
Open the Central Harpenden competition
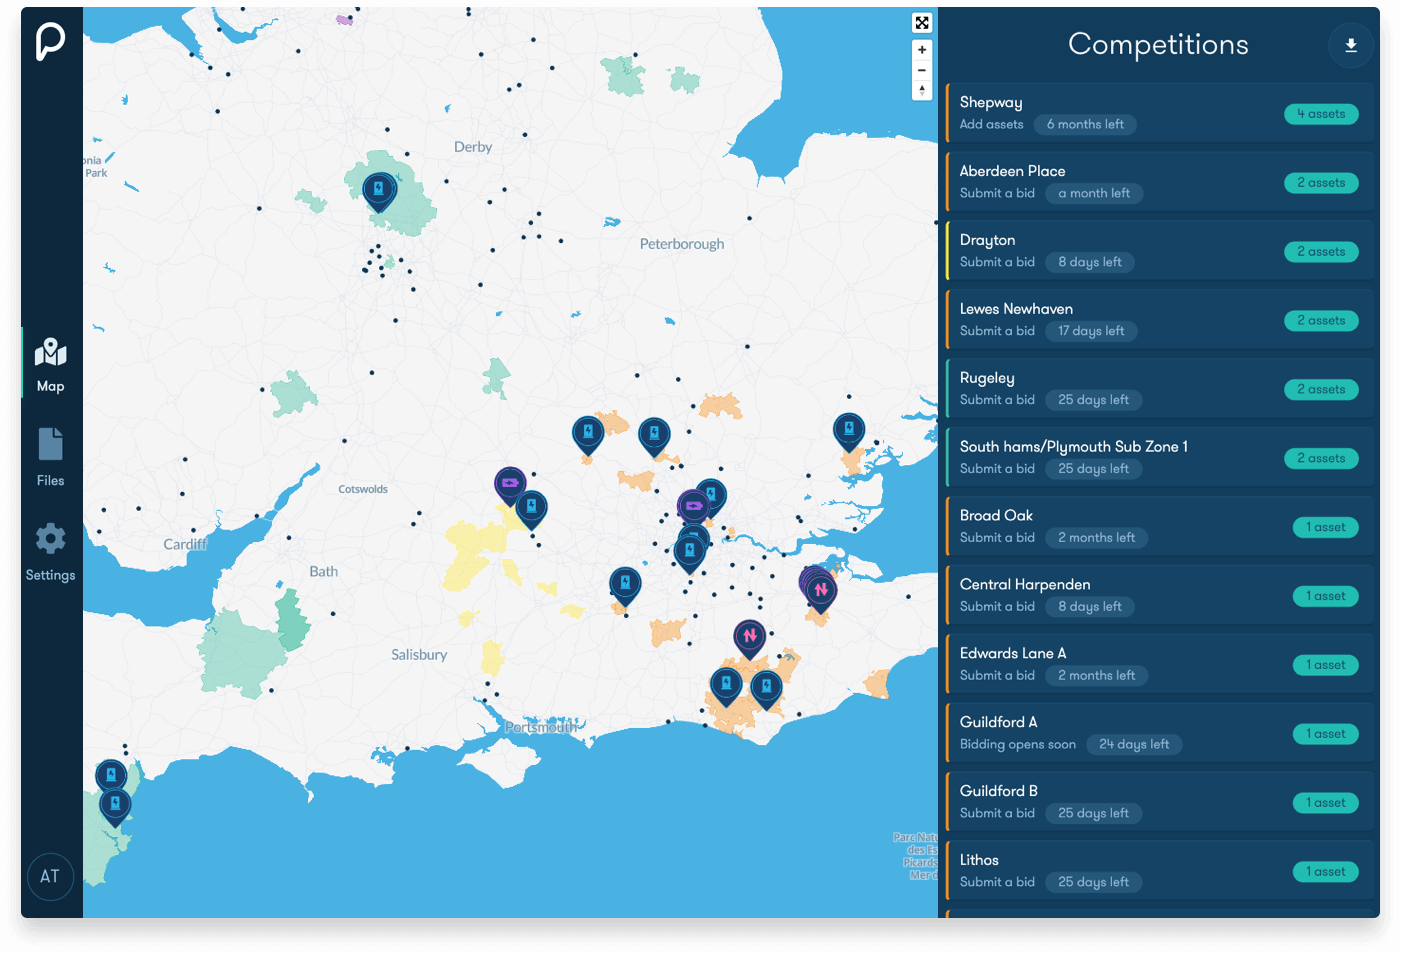1159,595
